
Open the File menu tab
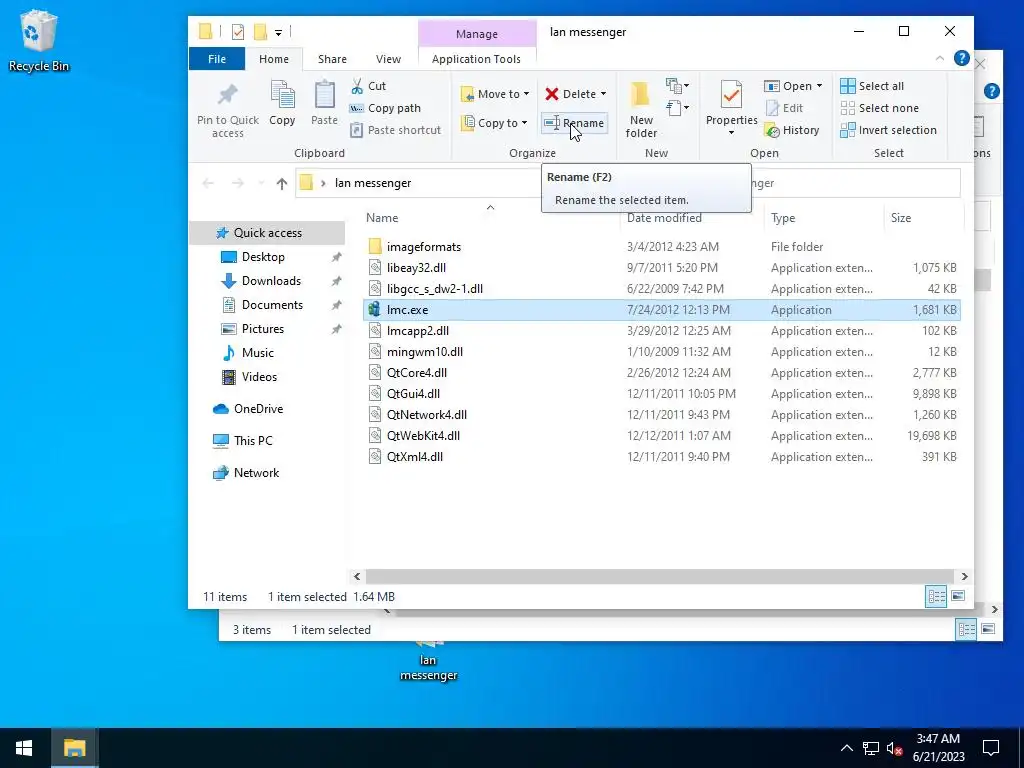217,59
